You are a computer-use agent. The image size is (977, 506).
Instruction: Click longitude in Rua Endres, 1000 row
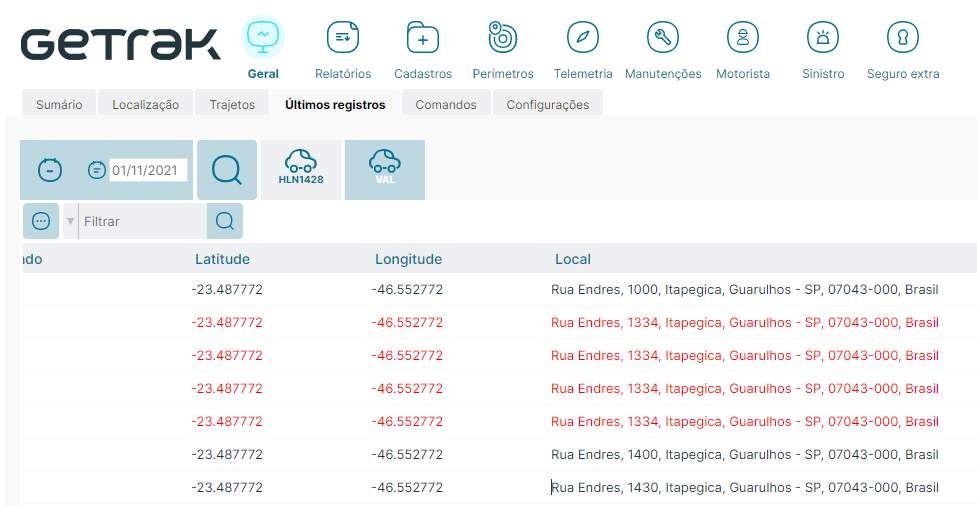click(x=407, y=290)
